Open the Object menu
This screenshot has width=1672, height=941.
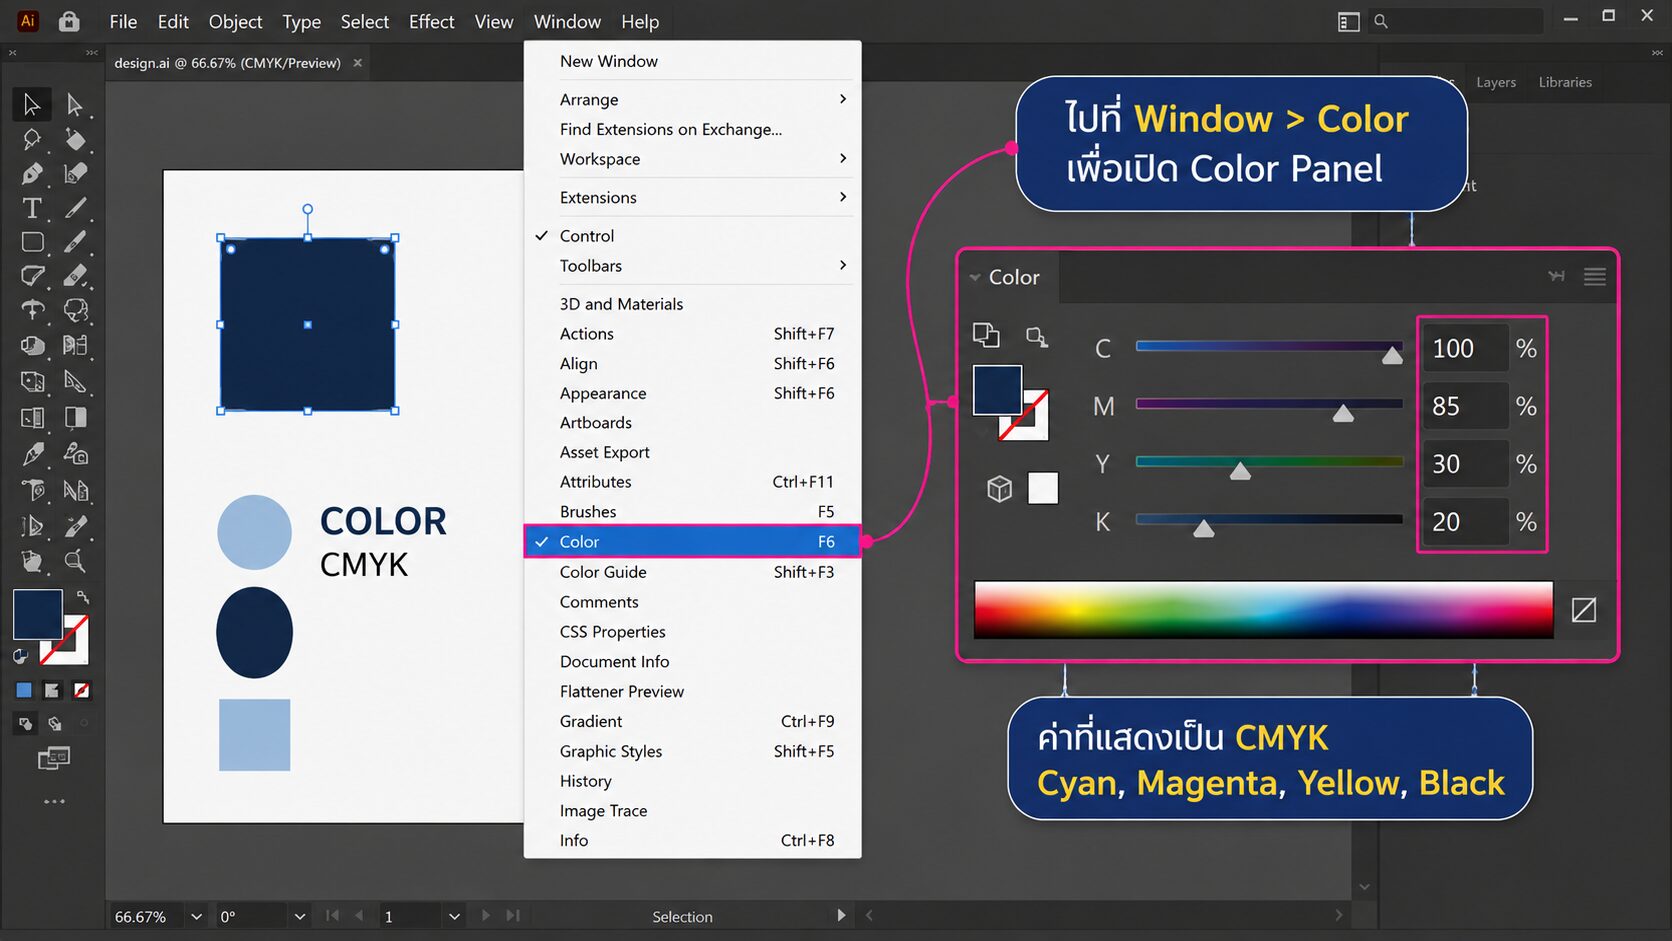pos(235,21)
